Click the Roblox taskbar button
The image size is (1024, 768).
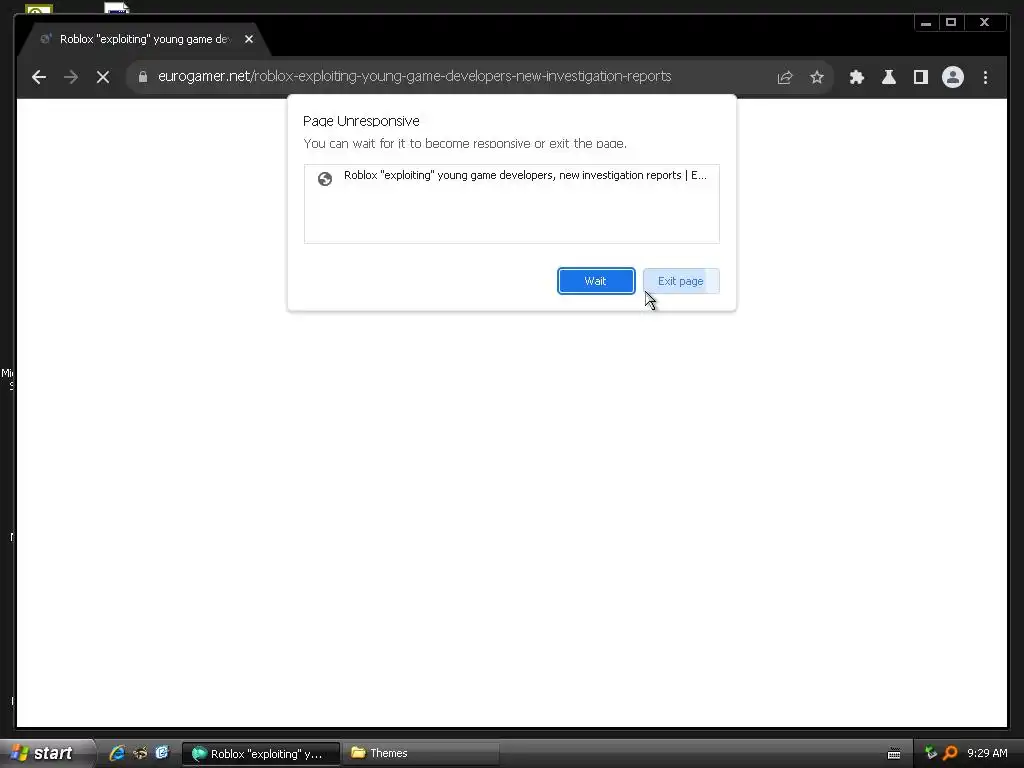click(260, 754)
